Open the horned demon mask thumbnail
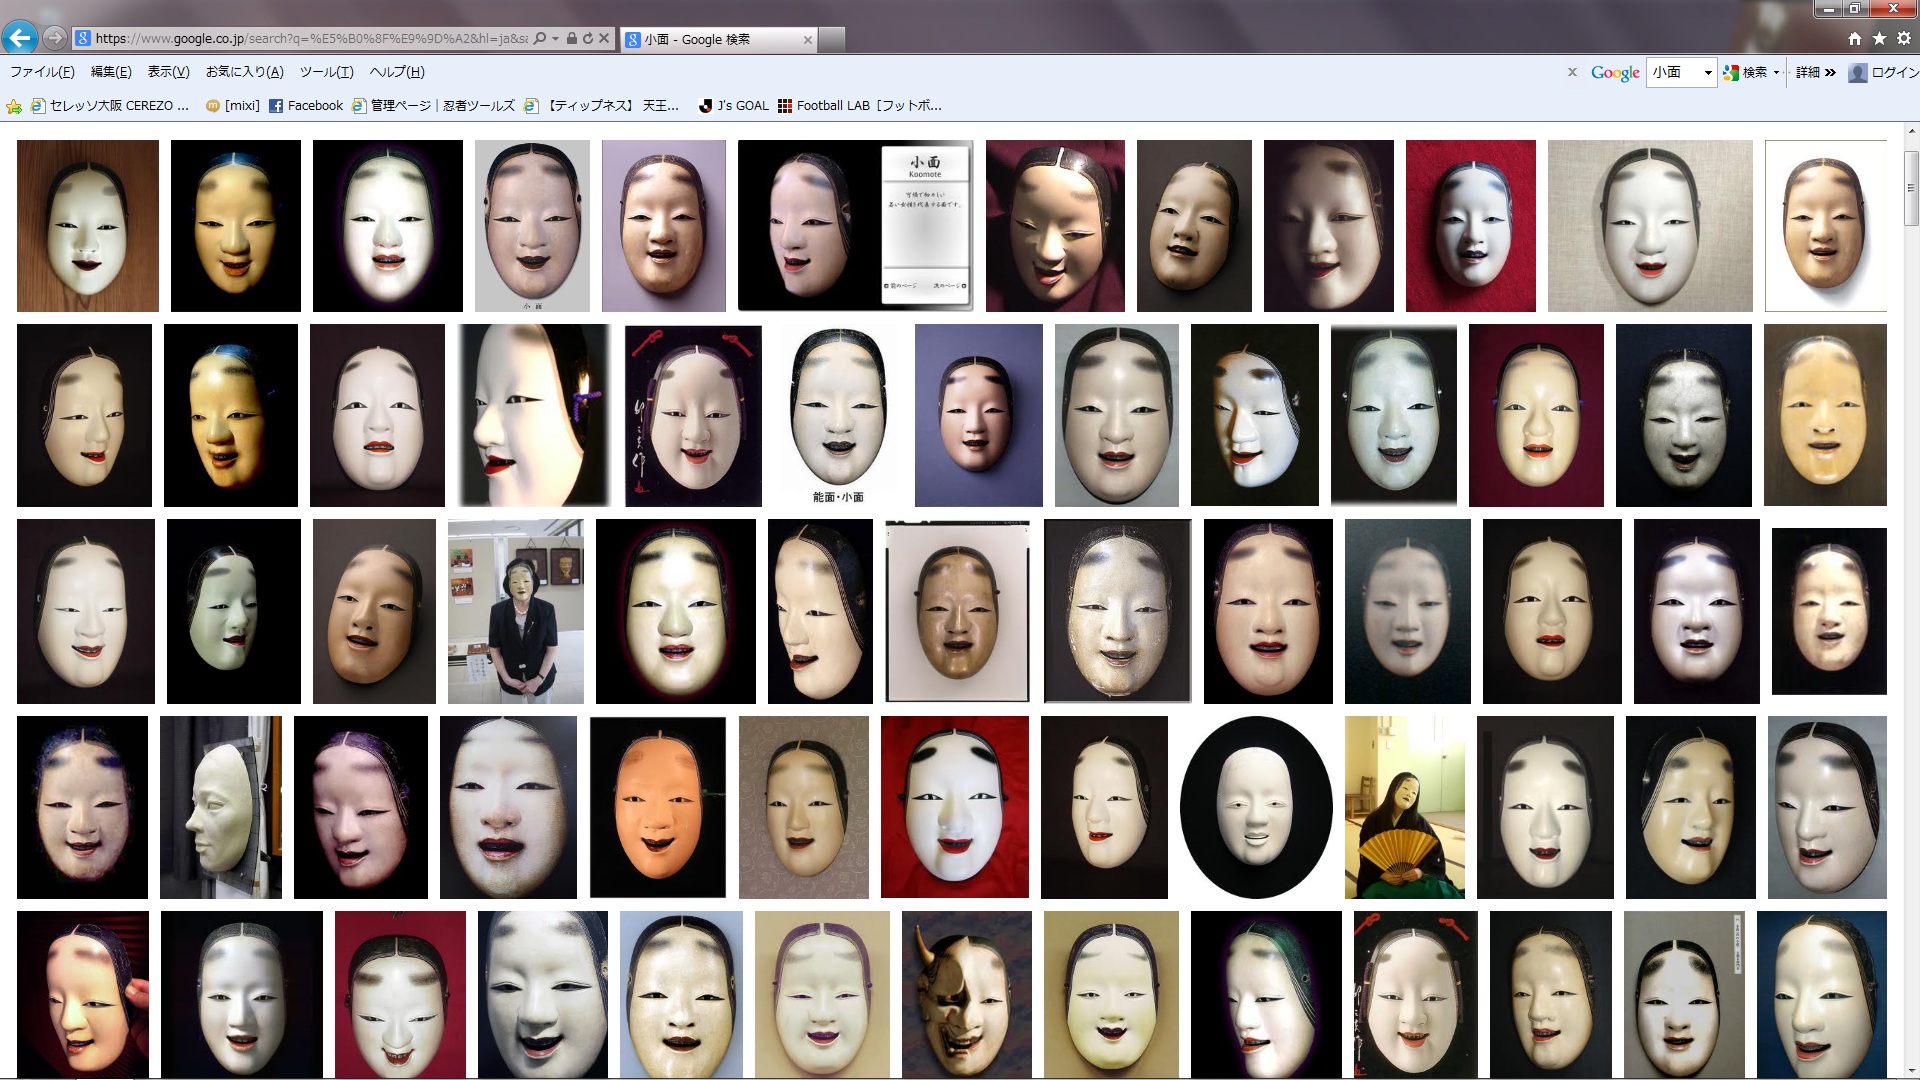Screen dimensions: 1920x1080 (966, 994)
